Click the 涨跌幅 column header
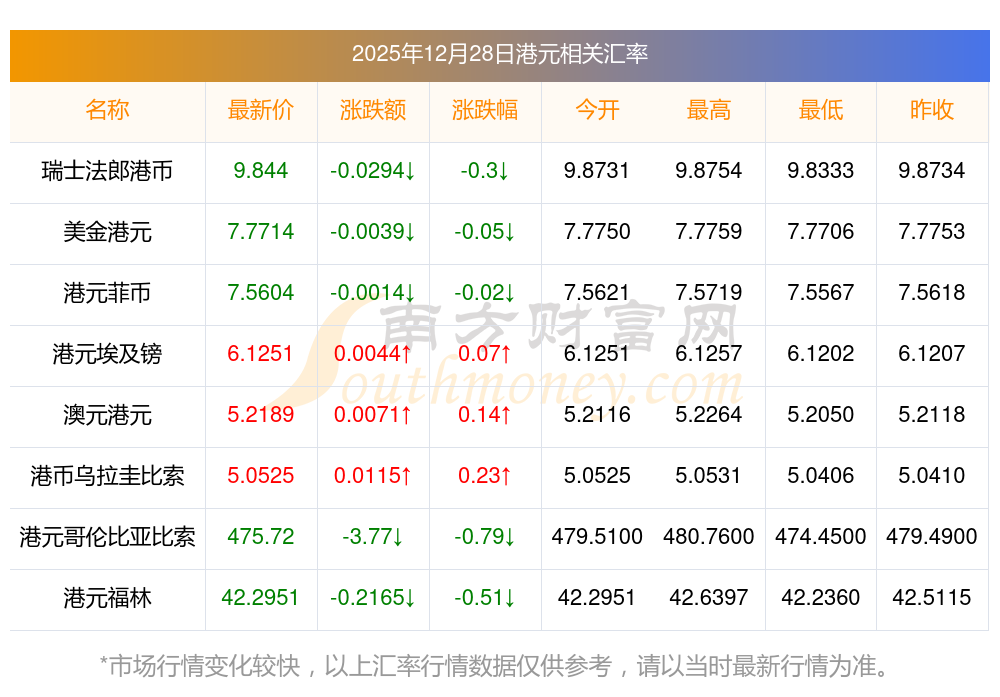1000x697 pixels. 485,110
